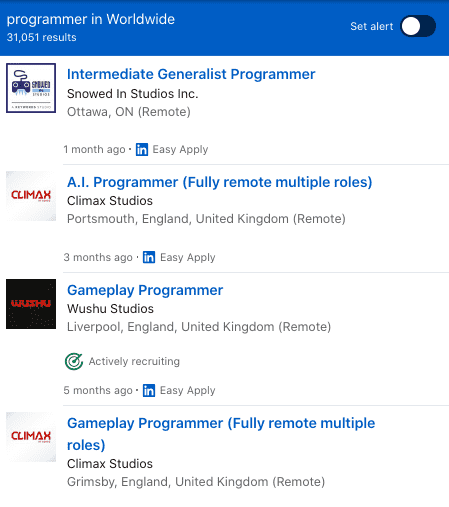Click the Wushu Studios black logo
Screen dimensions: 449x507
(31, 304)
